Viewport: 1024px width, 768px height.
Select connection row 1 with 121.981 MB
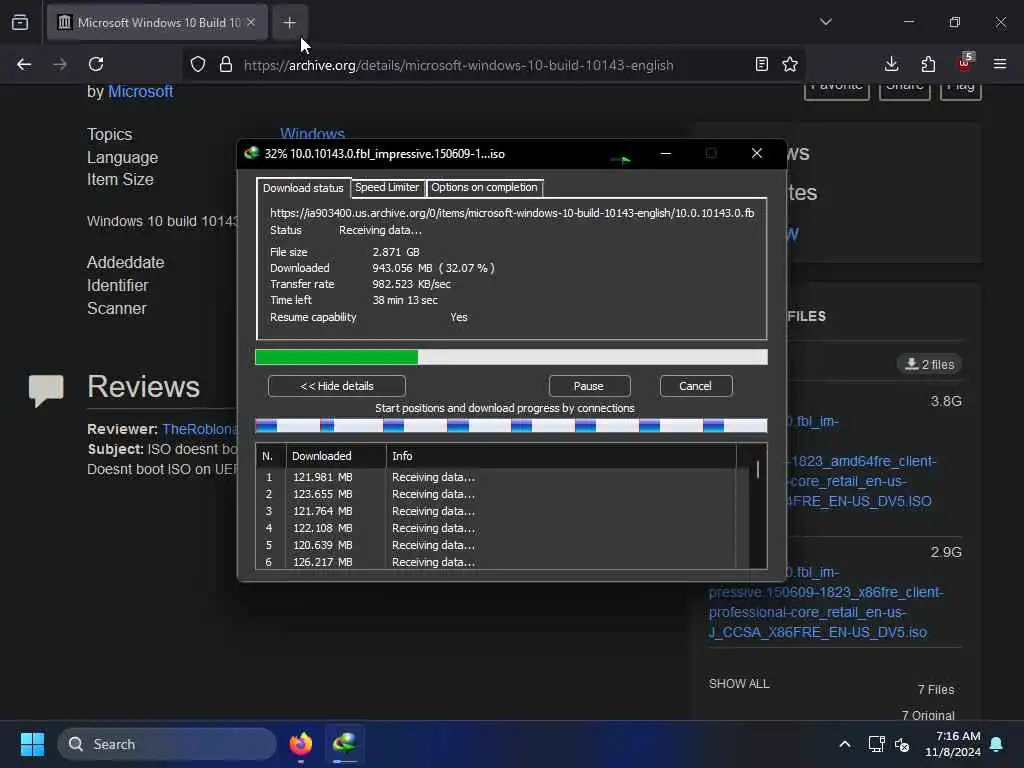click(x=496, y=477)
